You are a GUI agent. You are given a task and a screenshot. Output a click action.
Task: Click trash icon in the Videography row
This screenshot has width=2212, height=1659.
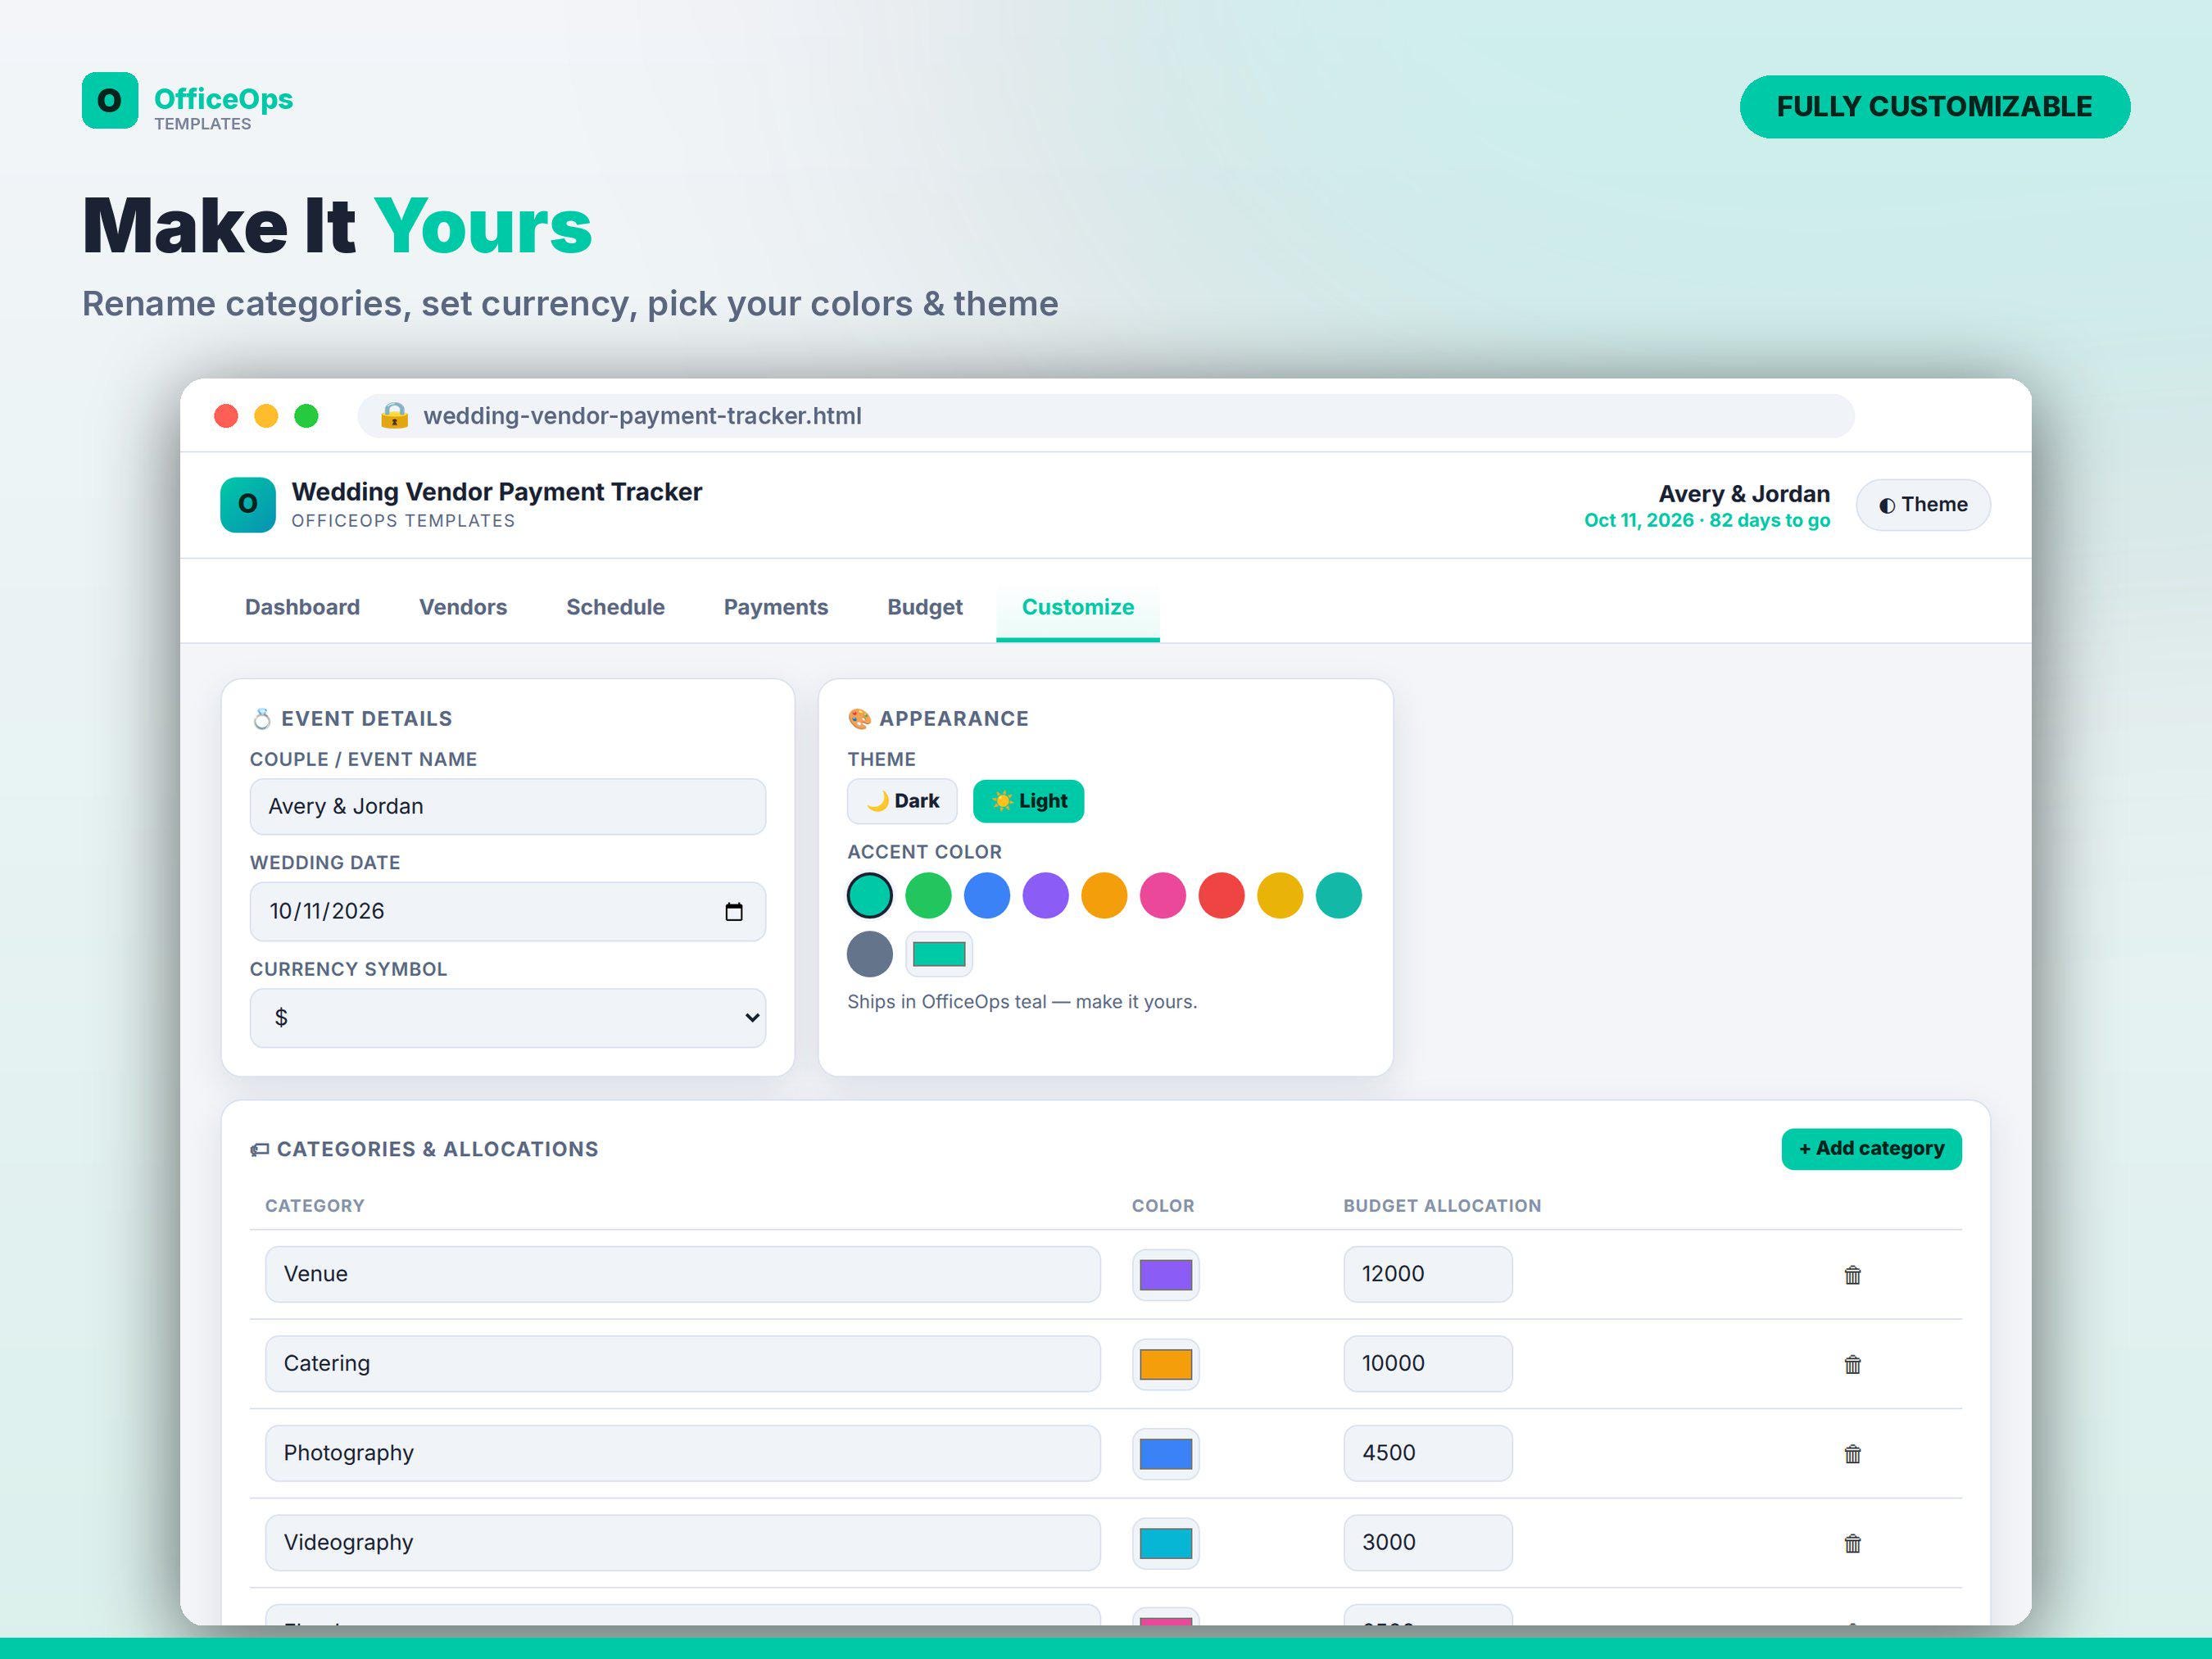pyautogui.click(x=1852, y=1543)
